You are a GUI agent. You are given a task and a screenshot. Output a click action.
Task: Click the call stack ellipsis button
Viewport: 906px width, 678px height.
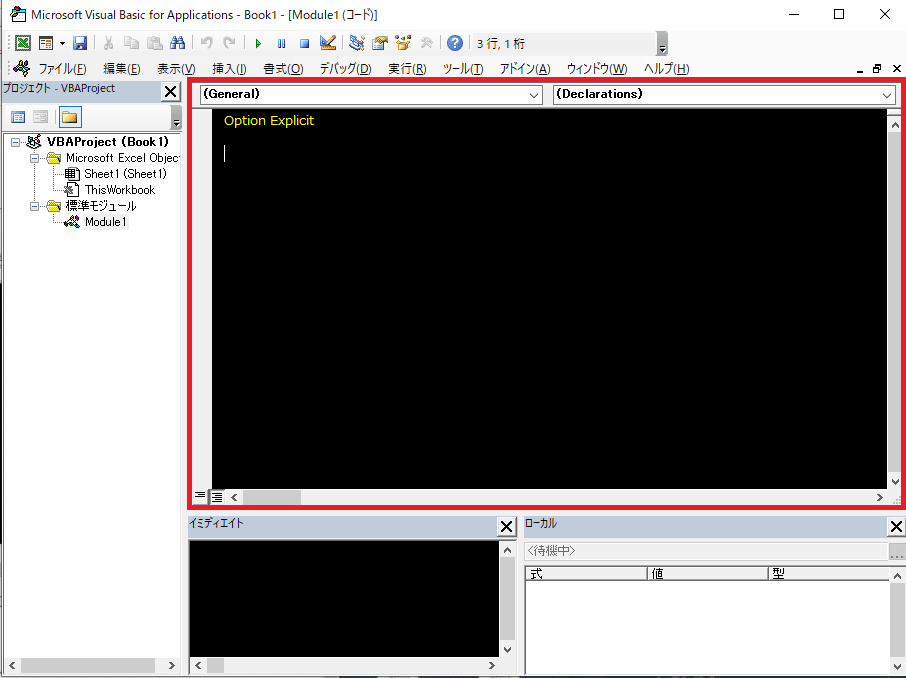(x=897, y=551)
